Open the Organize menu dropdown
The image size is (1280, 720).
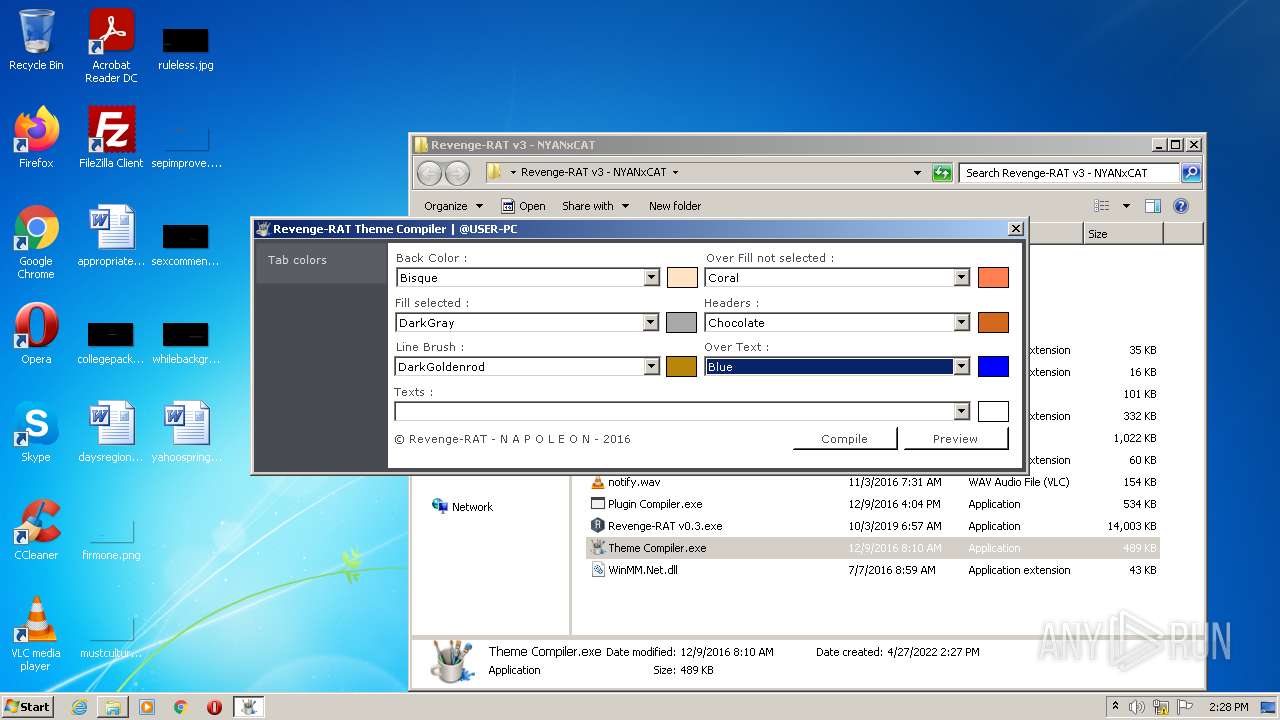pos(453,206)
